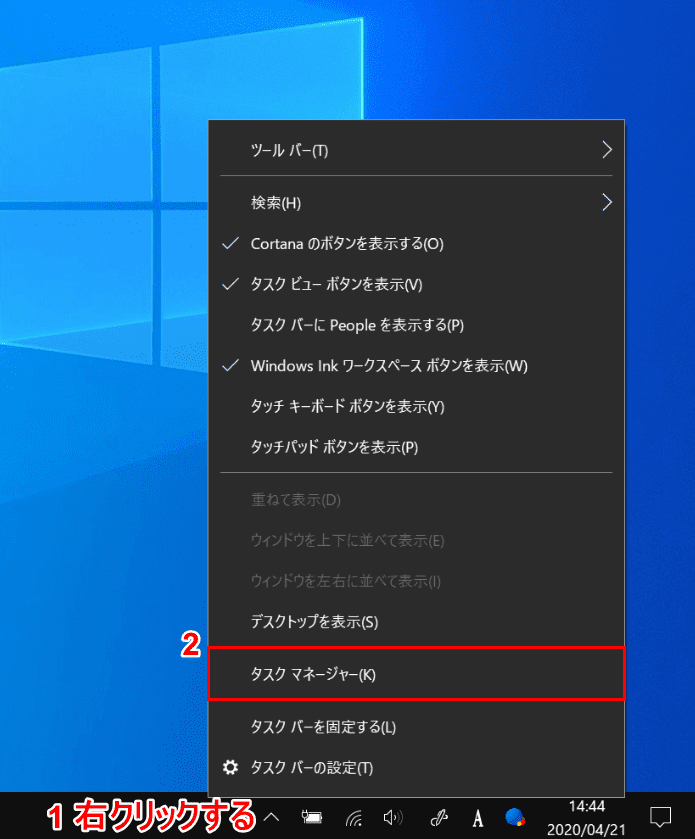Screen dimensions: 695x839
Task: Click the speaker volume icon in the tray
Action: coord(393,817)
